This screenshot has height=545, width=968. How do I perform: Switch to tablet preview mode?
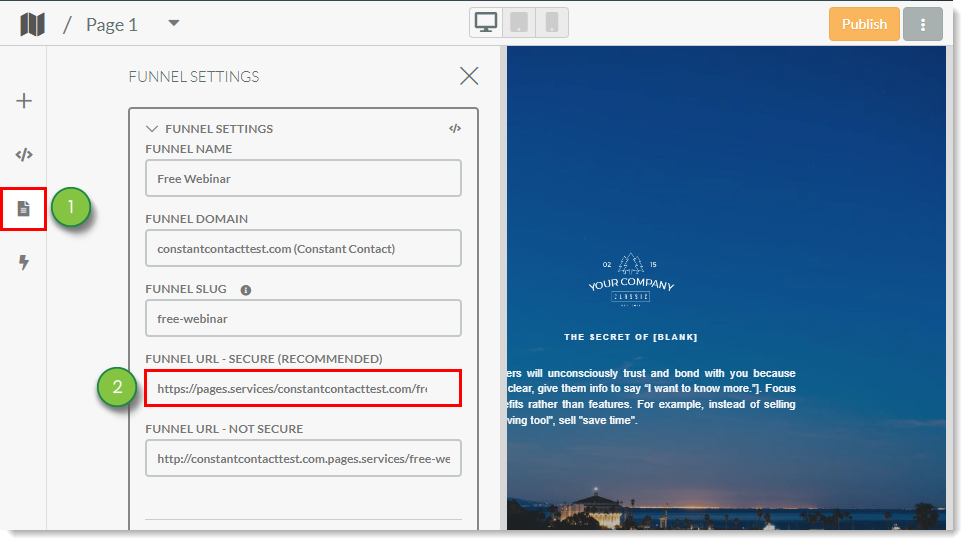519,23
